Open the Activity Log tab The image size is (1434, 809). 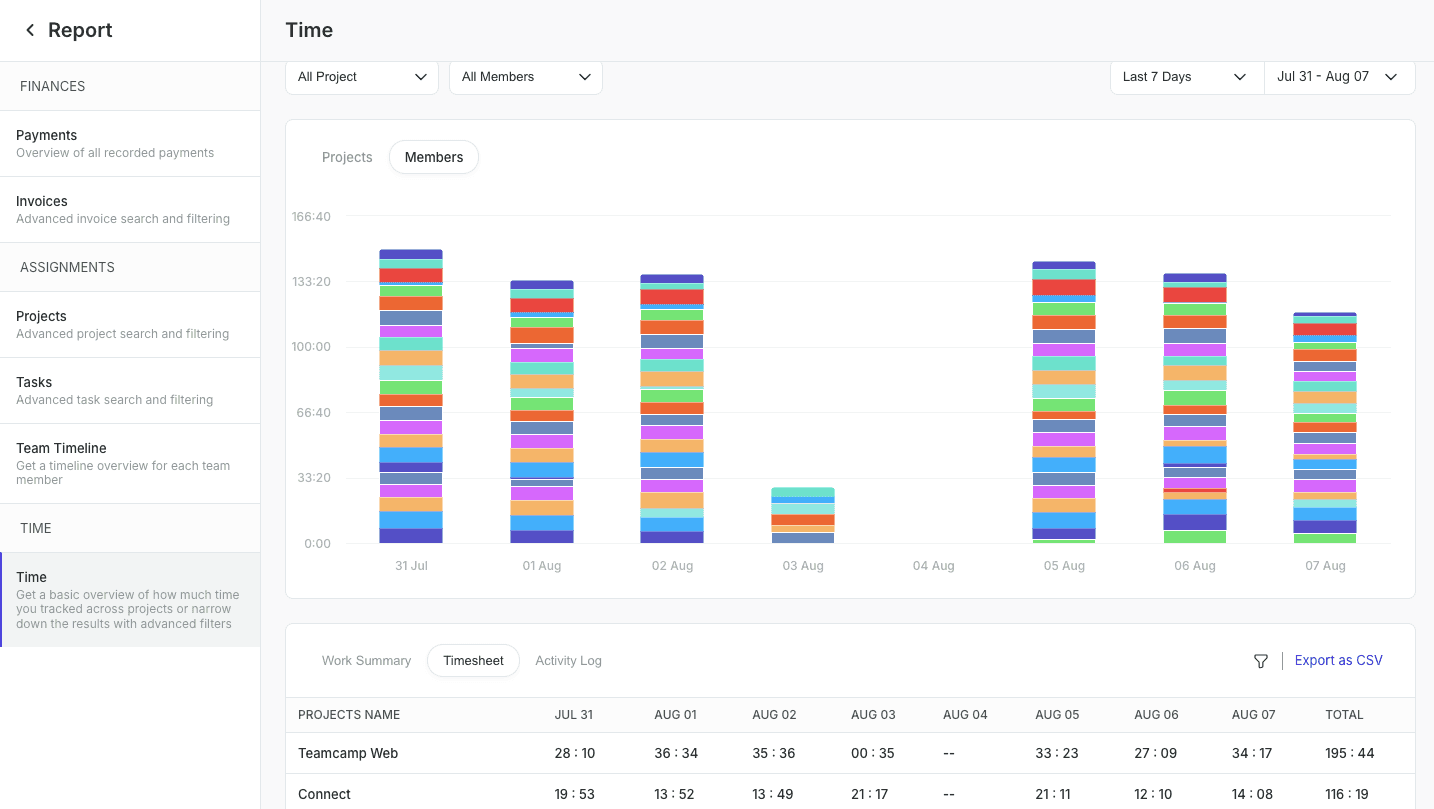tap(568, 661)
